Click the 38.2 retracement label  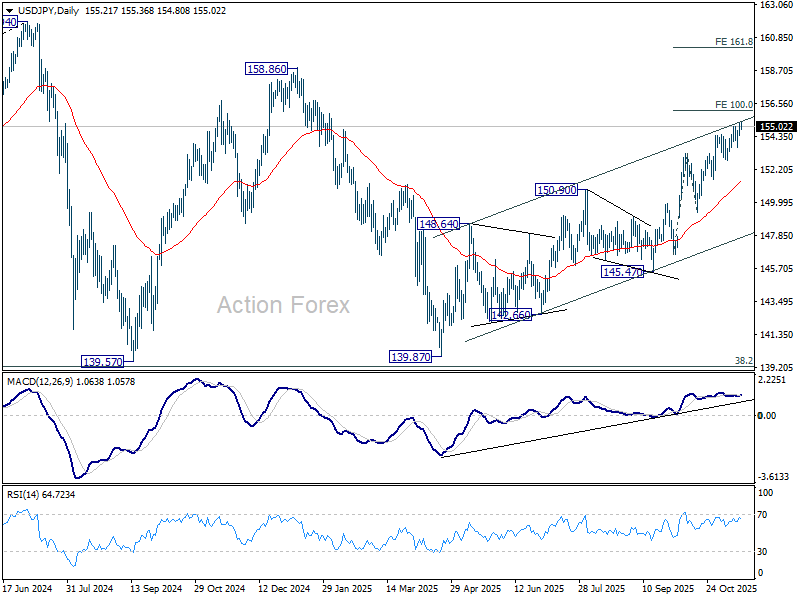(743, 361)
